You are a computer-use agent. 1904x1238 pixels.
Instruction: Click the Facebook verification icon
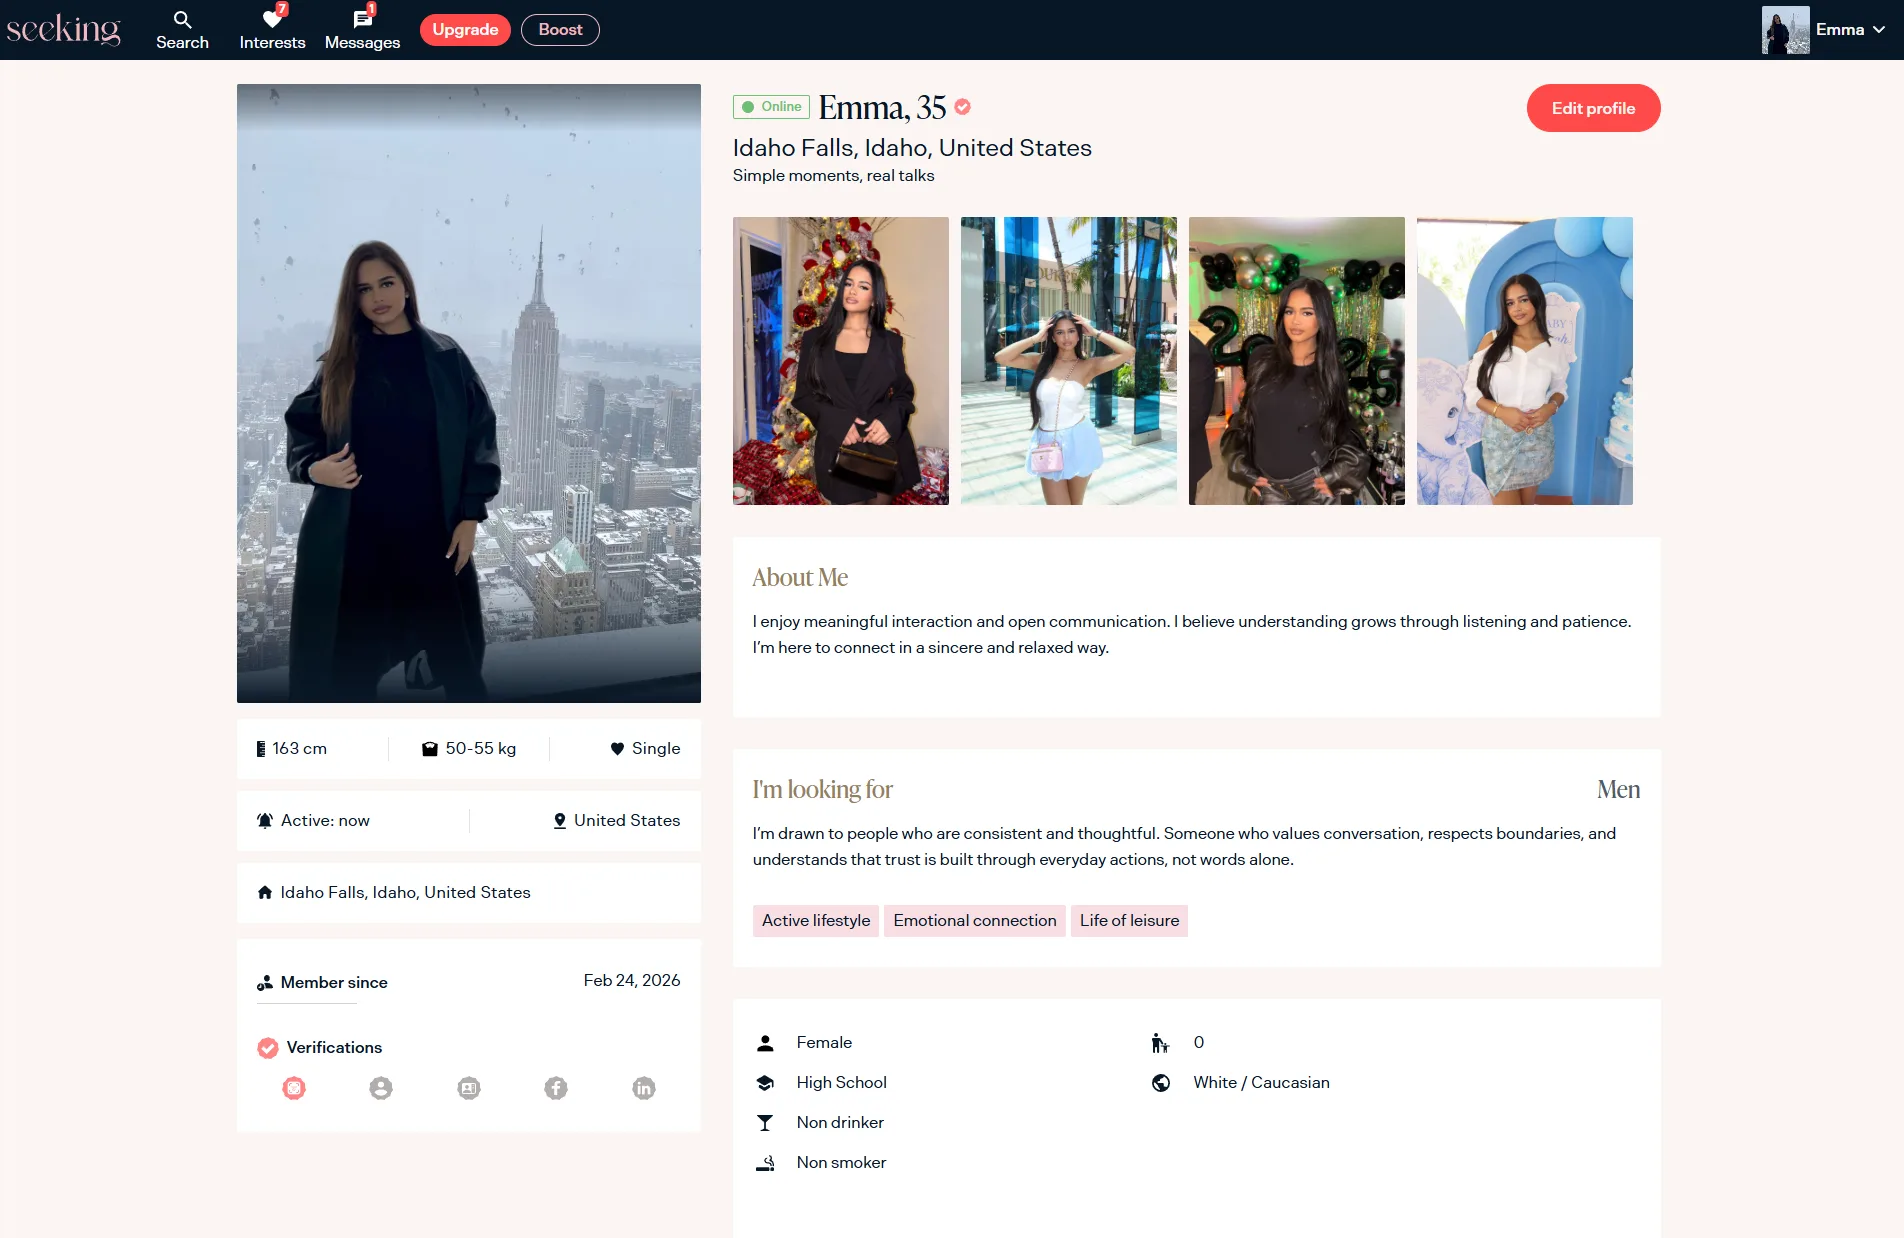coord(556,1088)
